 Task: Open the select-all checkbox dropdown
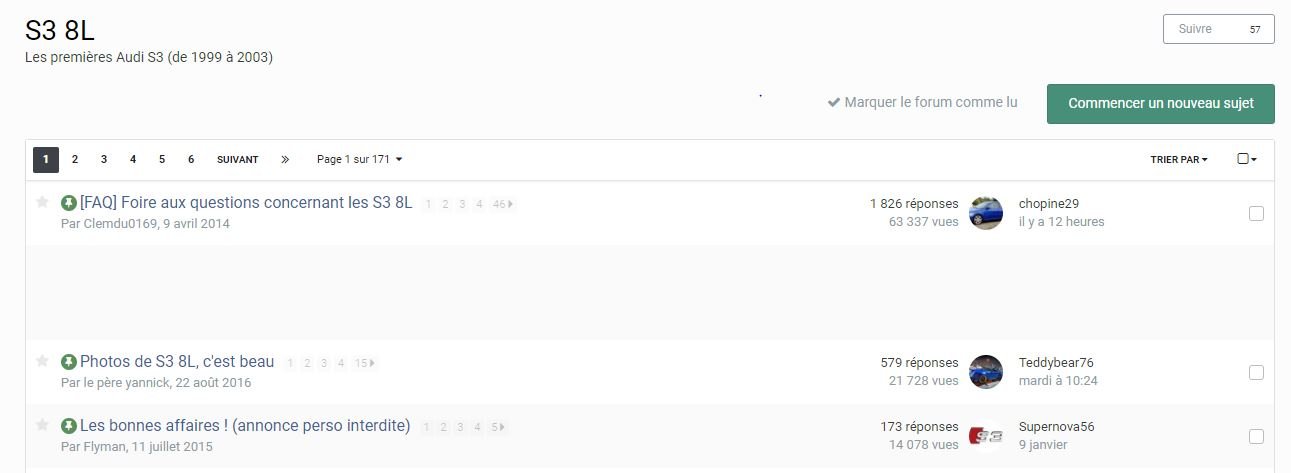point(1246,159)
